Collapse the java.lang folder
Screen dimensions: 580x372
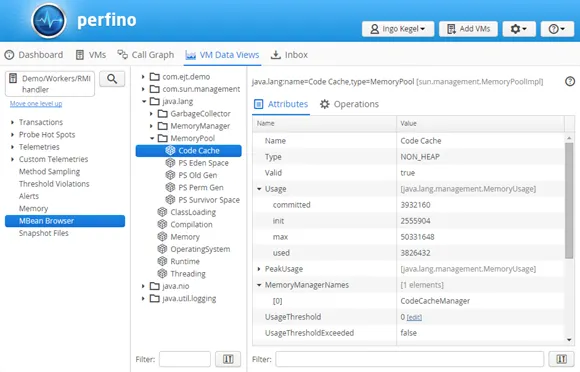click(x=144, y=101)
